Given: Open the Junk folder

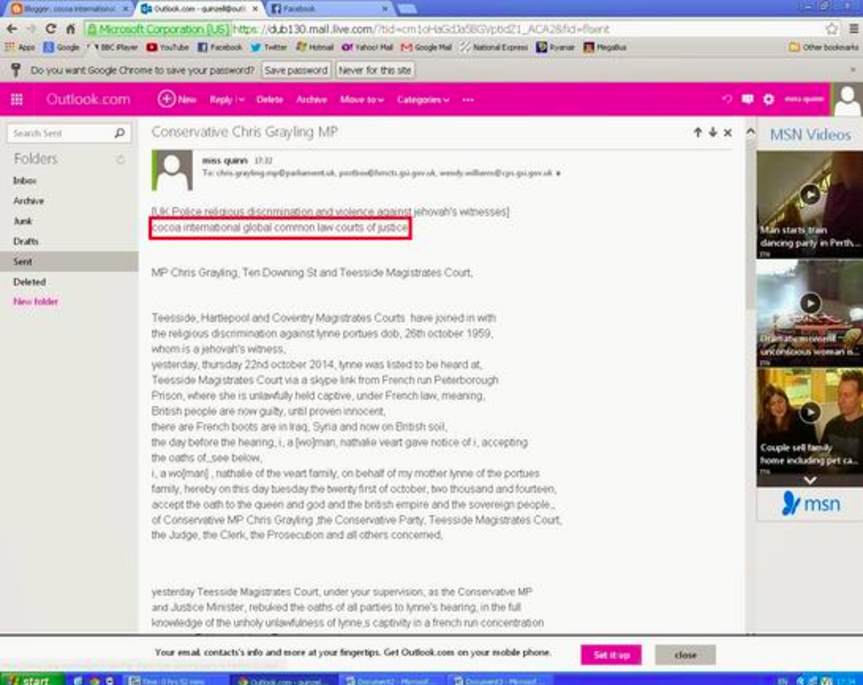Looking at the screenshot, I should 23,221.
